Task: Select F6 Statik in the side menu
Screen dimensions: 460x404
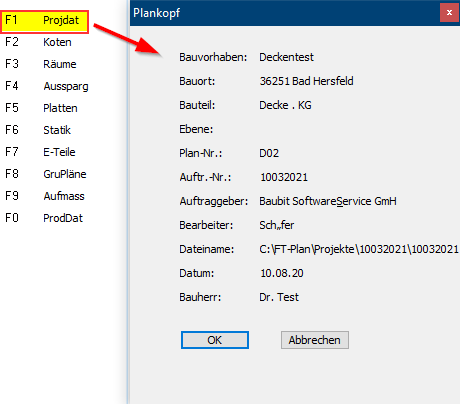Action: pos(44,130)
